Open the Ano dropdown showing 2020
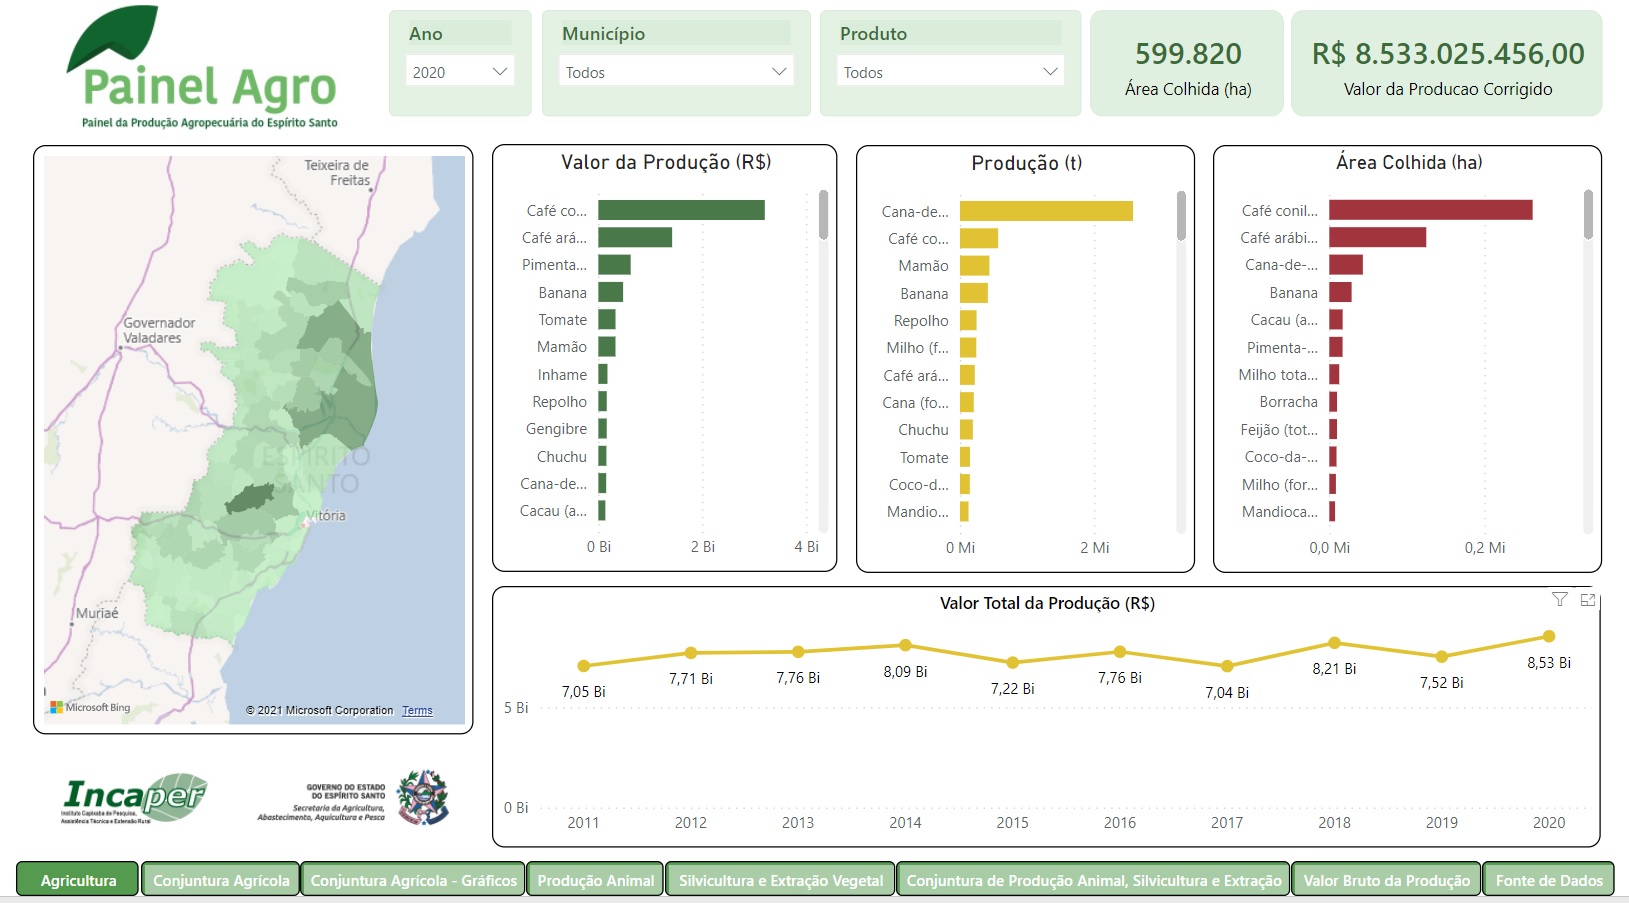 (460, 72)
